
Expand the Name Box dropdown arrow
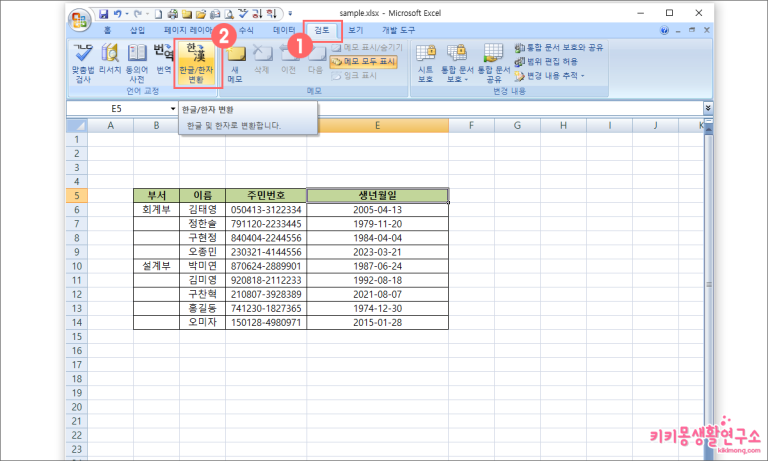click(x=173, y=109)
